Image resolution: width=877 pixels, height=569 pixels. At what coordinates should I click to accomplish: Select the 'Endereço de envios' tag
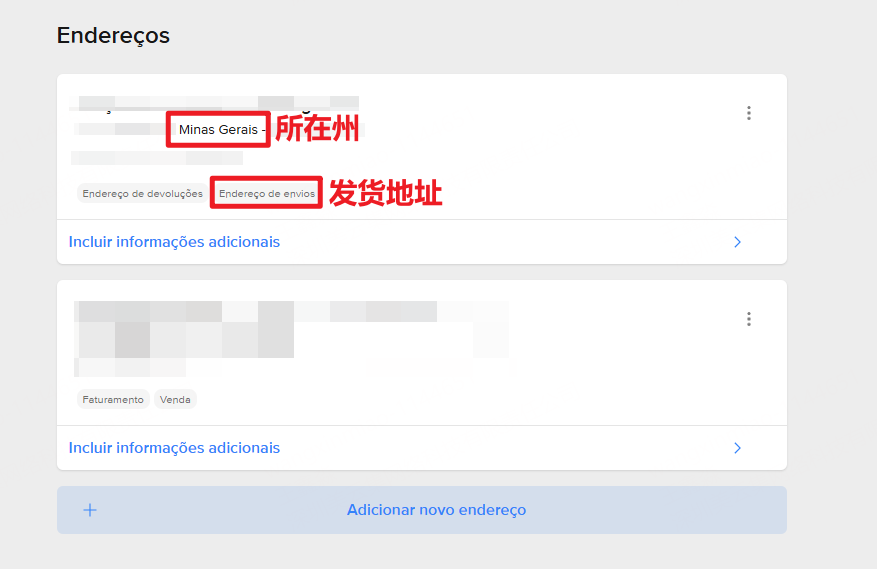coord(267,194)
